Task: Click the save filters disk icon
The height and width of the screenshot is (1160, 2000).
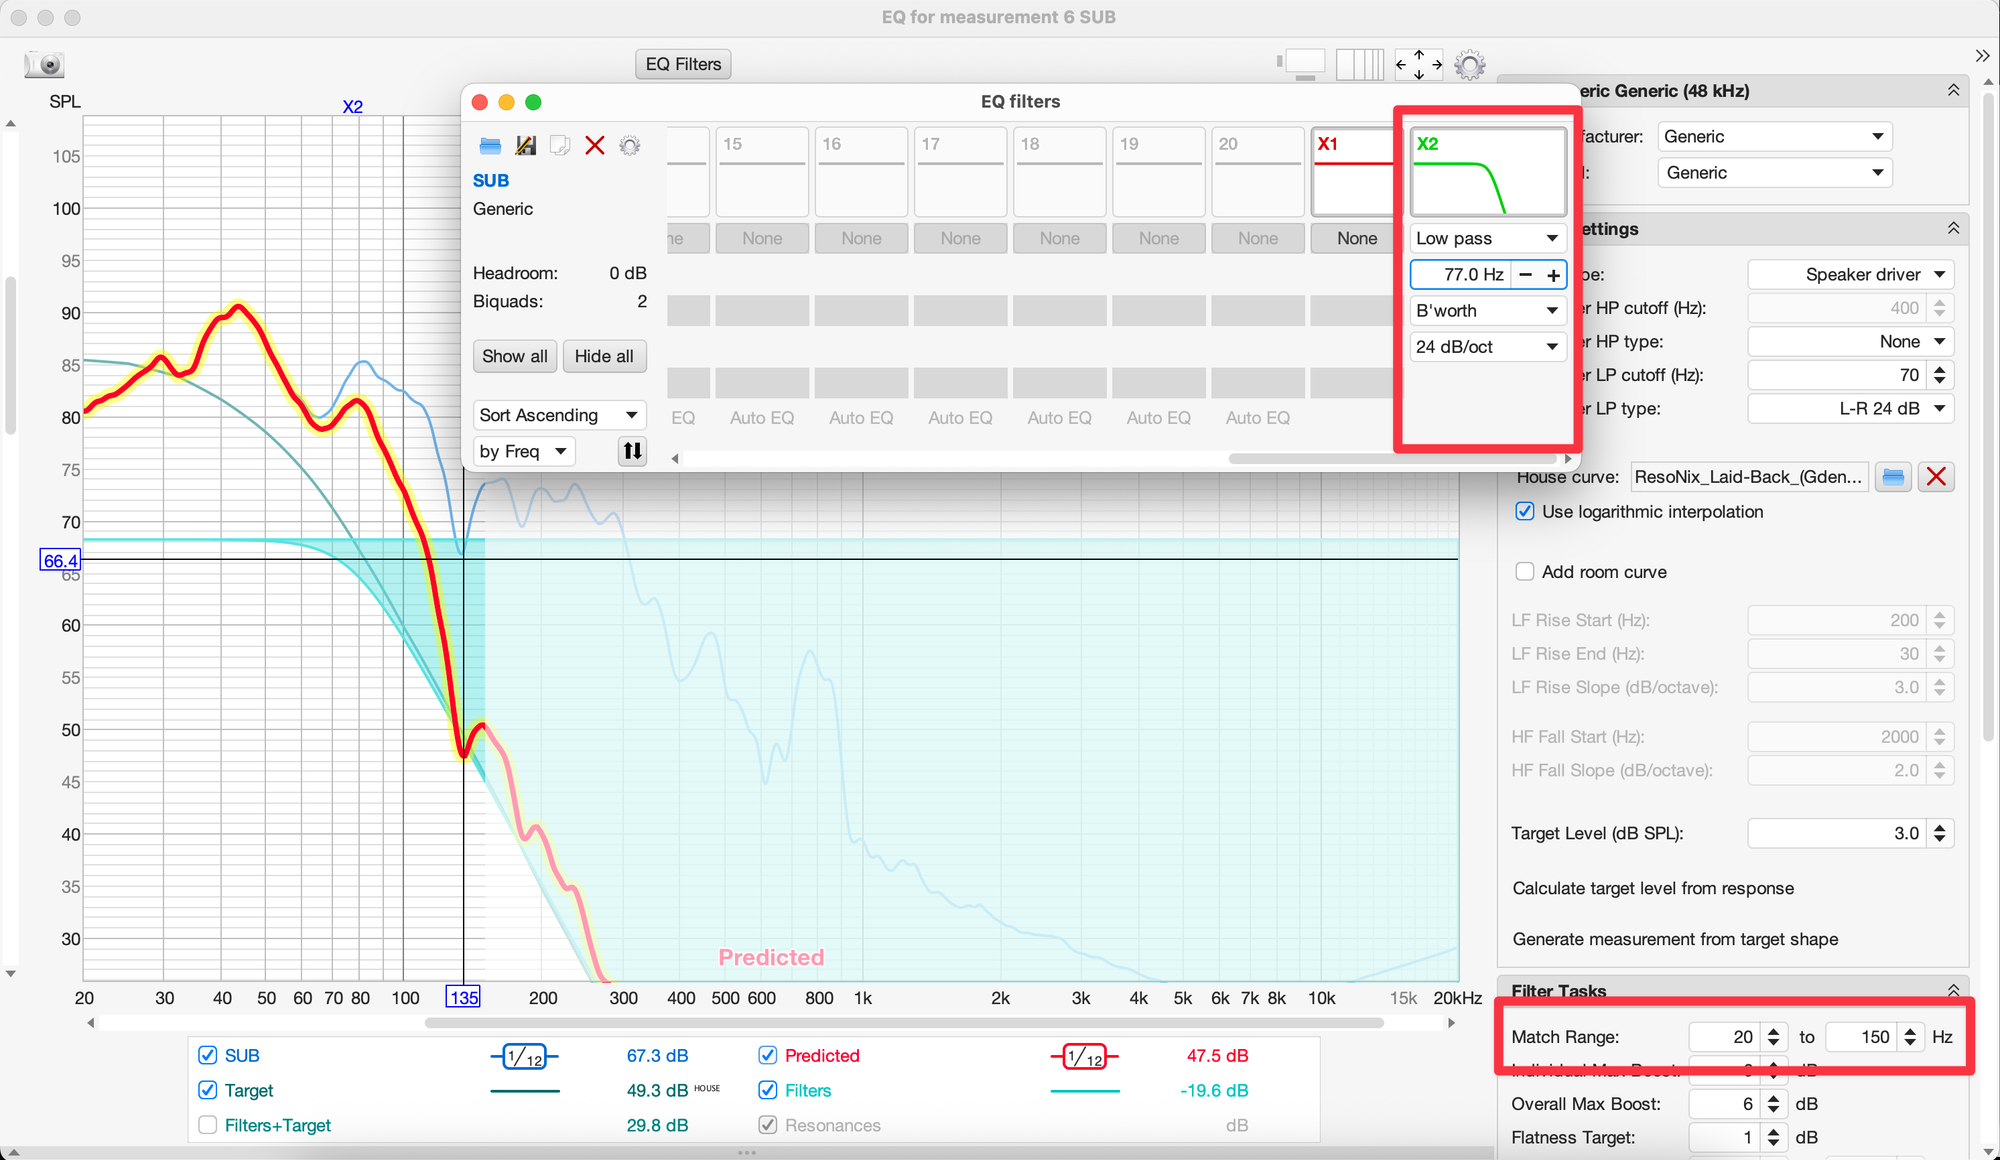Action: (525, 146)
